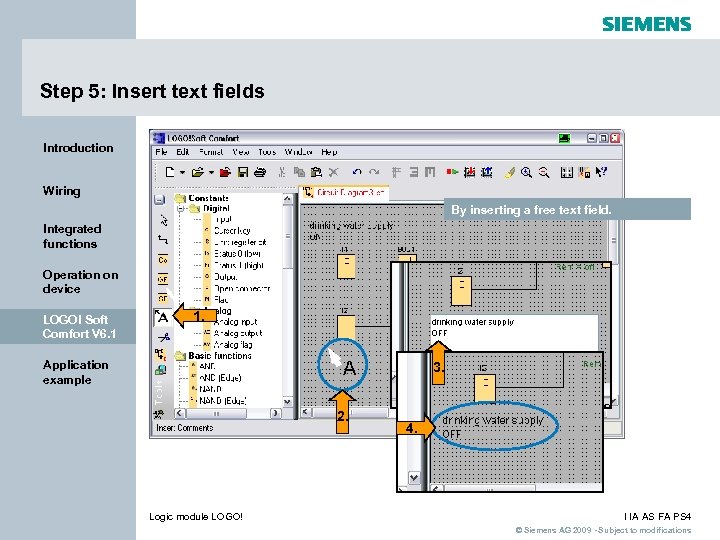720x540 pixels.
Task: Click the Zoom out magnifier icon
Action: [544, 173]
